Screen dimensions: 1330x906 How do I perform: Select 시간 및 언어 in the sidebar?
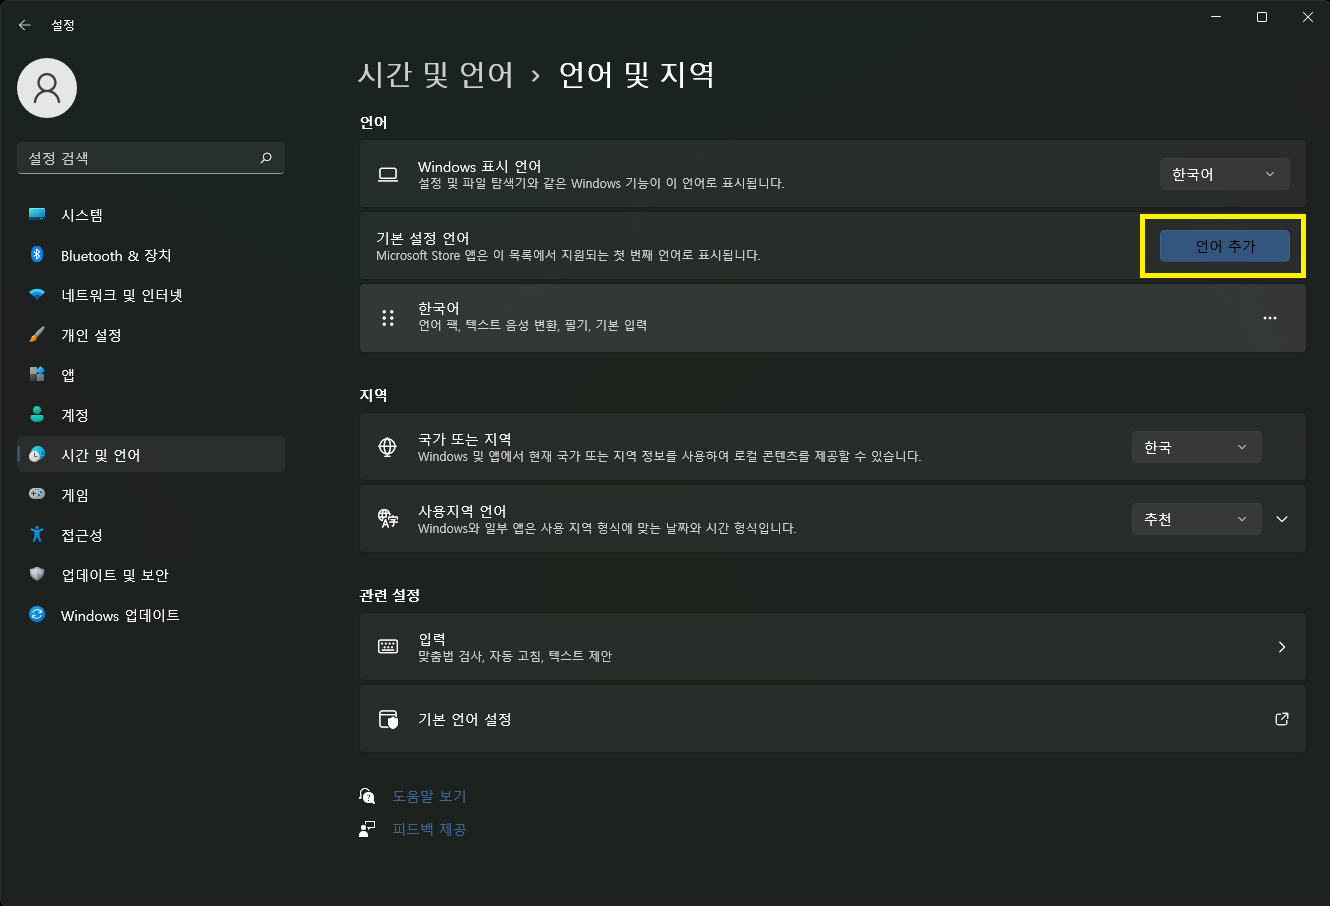(35, 454)
